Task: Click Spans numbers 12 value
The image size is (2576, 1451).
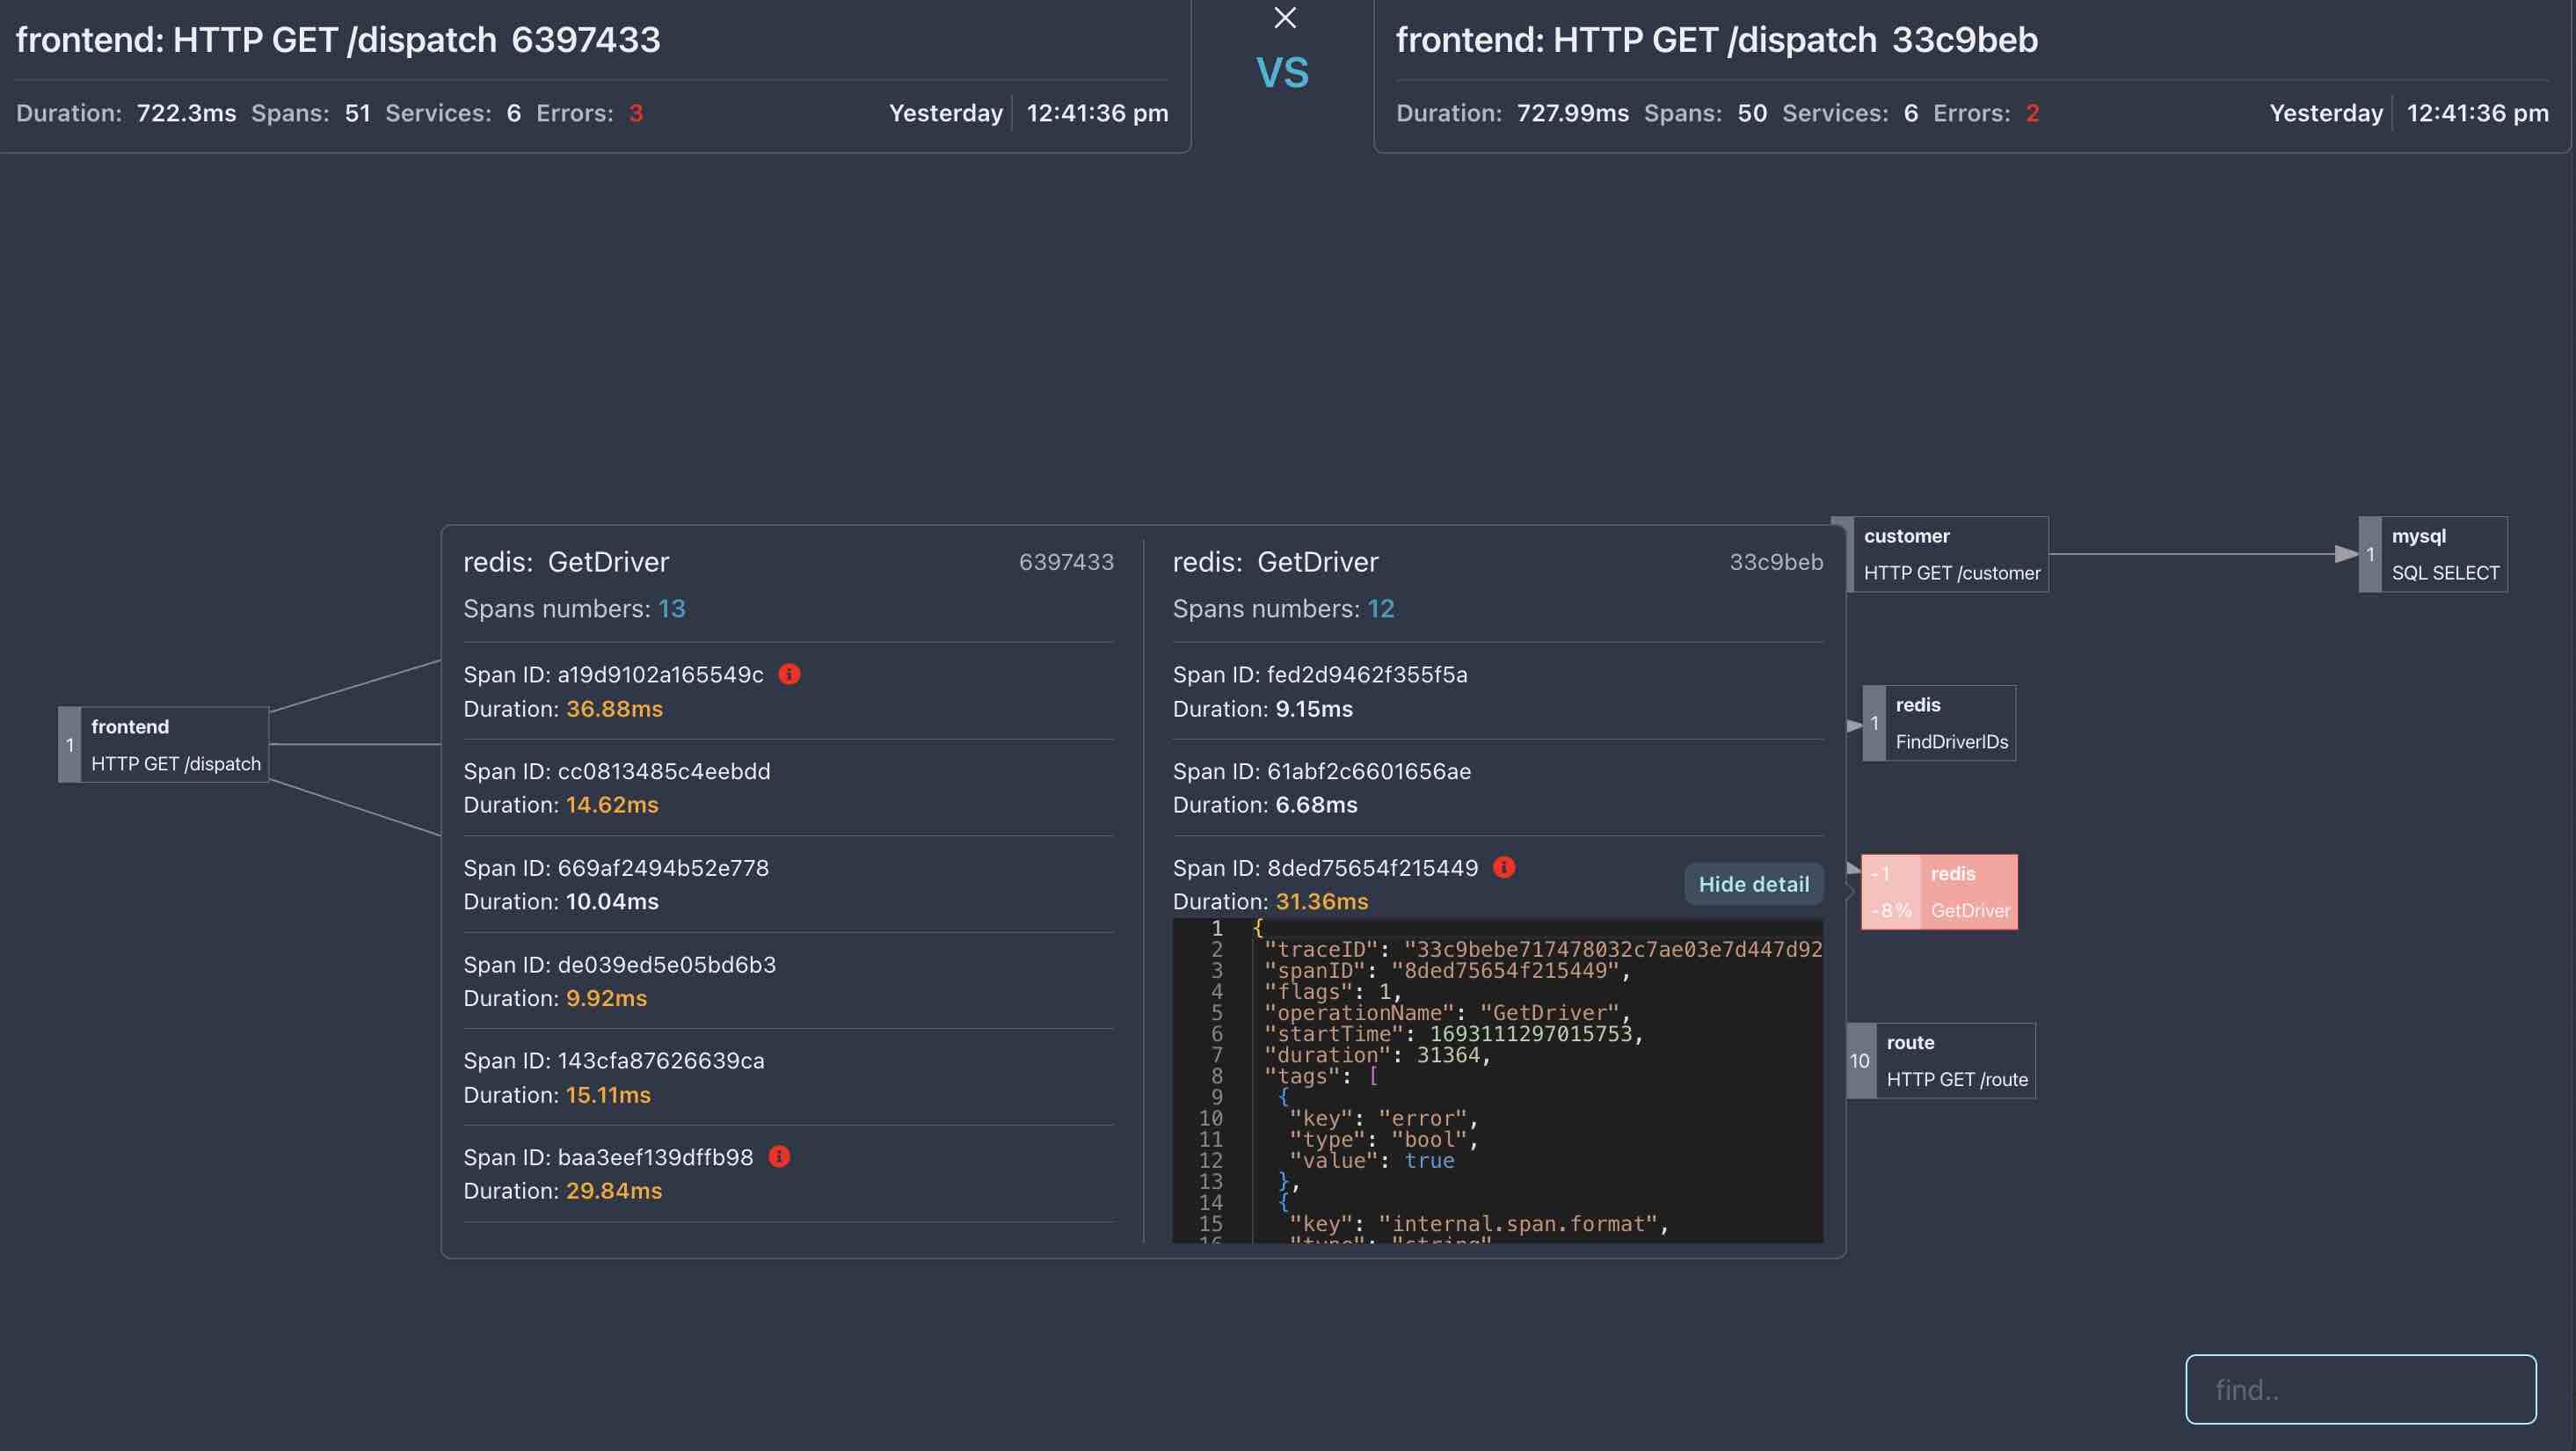Action: [1381, 608]
